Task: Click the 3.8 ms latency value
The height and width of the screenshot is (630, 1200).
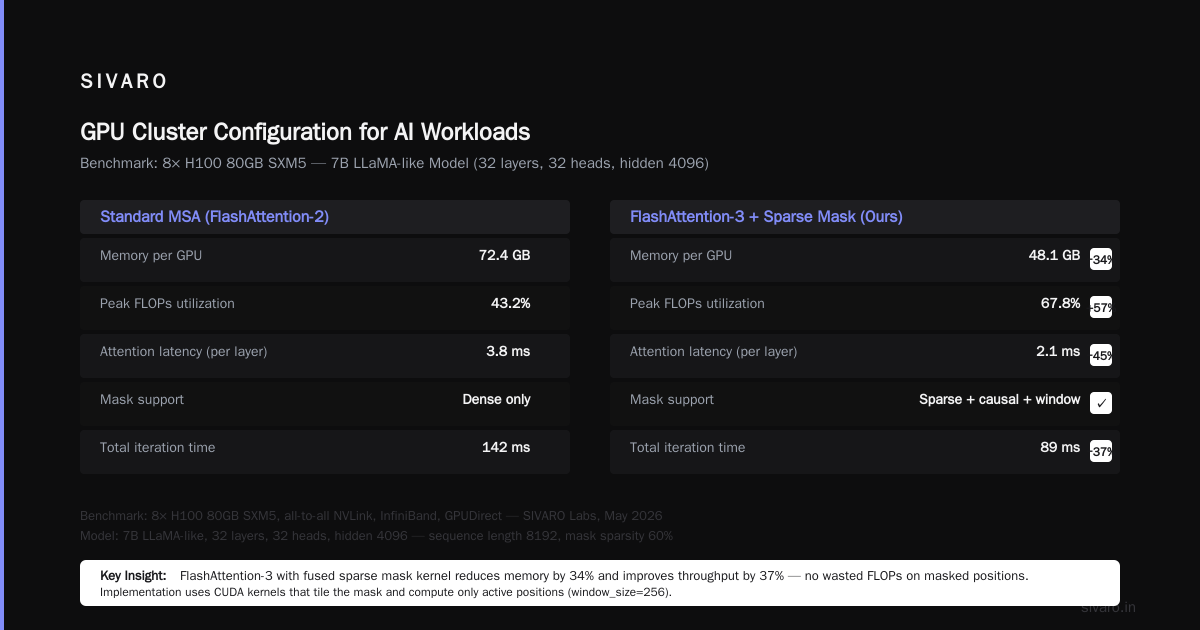Action: click(x=508, y=351)
